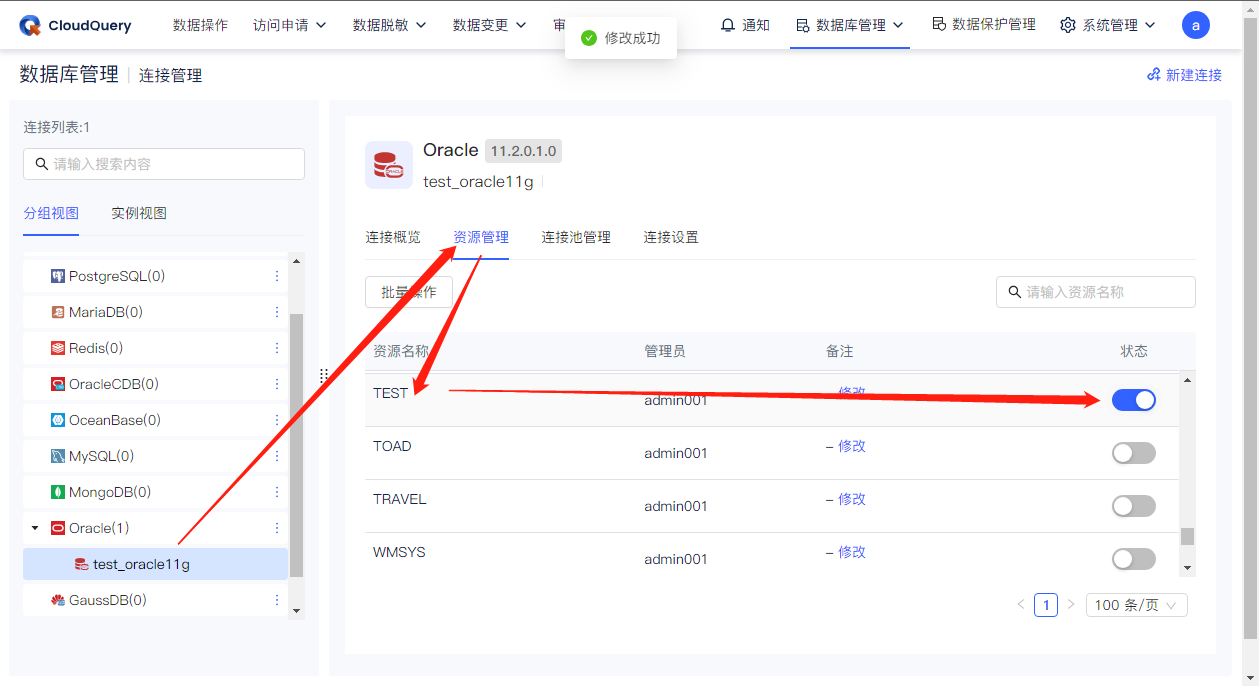The image size is (1259, 686).
Task: Click the PostgreSQL group icon
Action: coord(58,276)
